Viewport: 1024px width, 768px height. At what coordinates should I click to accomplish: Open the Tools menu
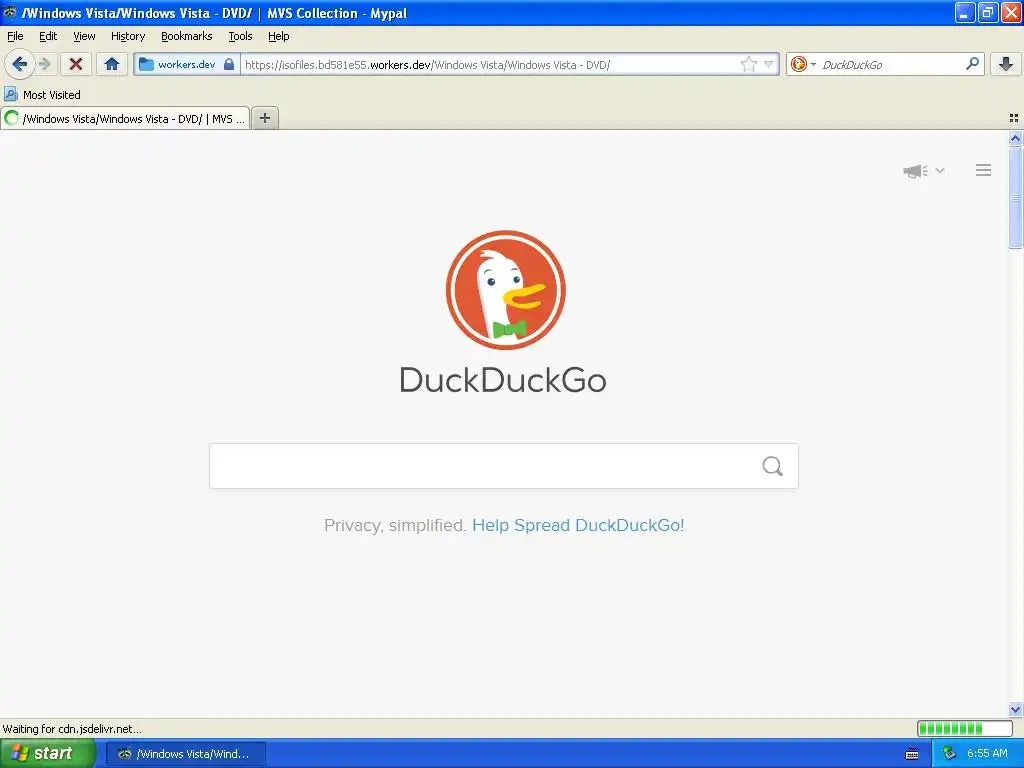click(240, 36)
